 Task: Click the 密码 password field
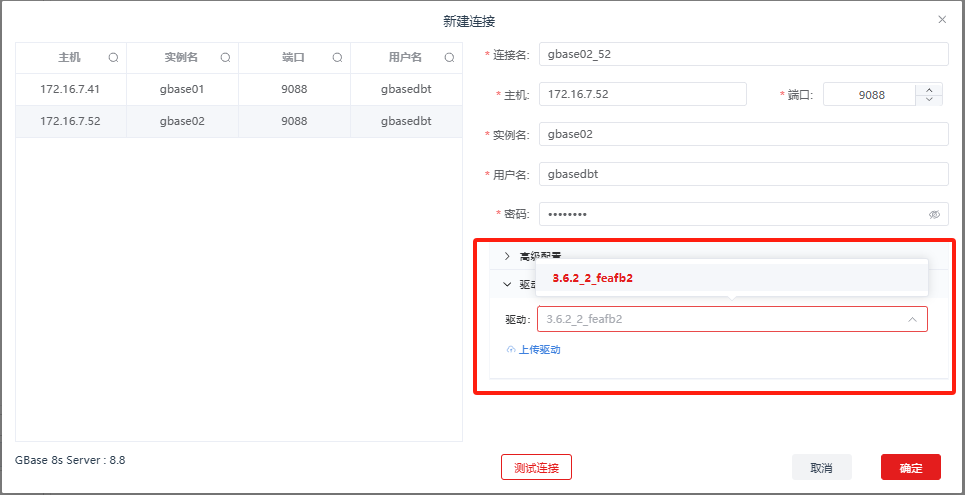(730, 214)
